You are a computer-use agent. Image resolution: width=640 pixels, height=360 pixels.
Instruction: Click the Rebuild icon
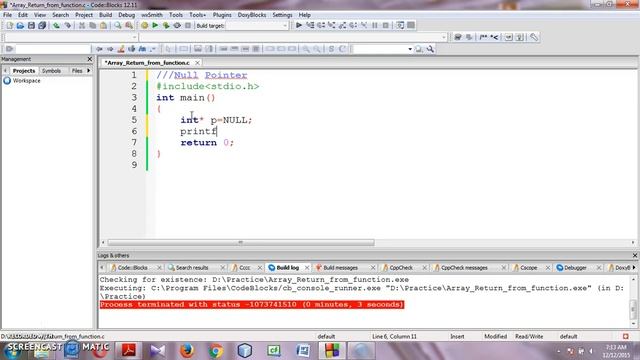177,25
